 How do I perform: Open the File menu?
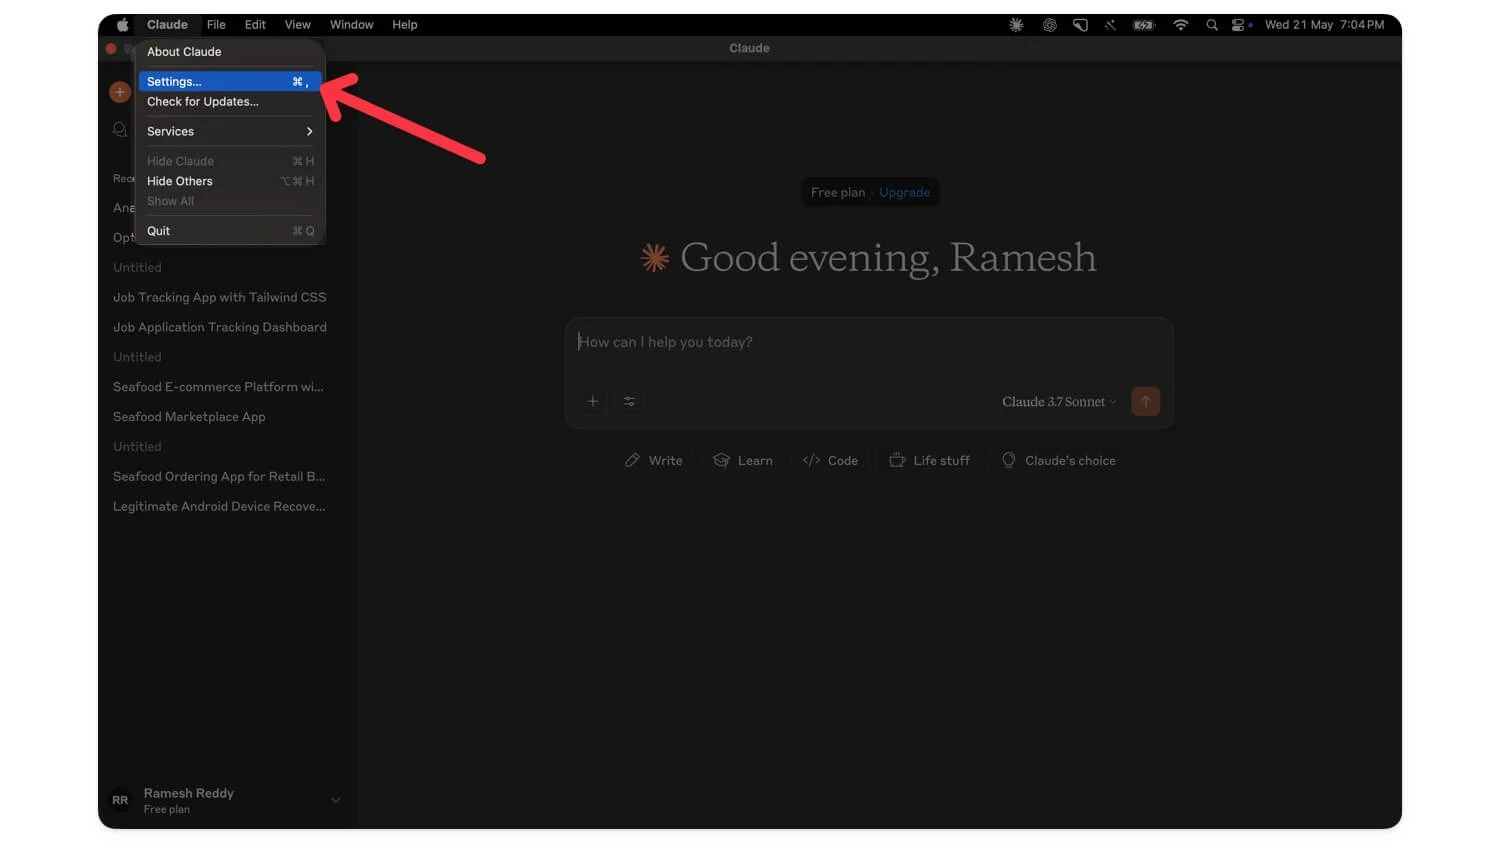coord(216,25)
